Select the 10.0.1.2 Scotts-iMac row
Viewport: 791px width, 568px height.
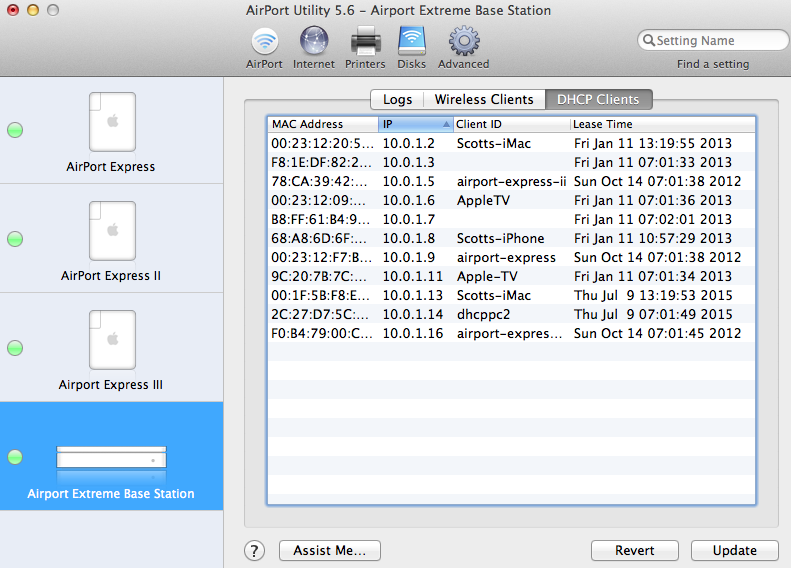pyautogui.click(x=512, y=143)
